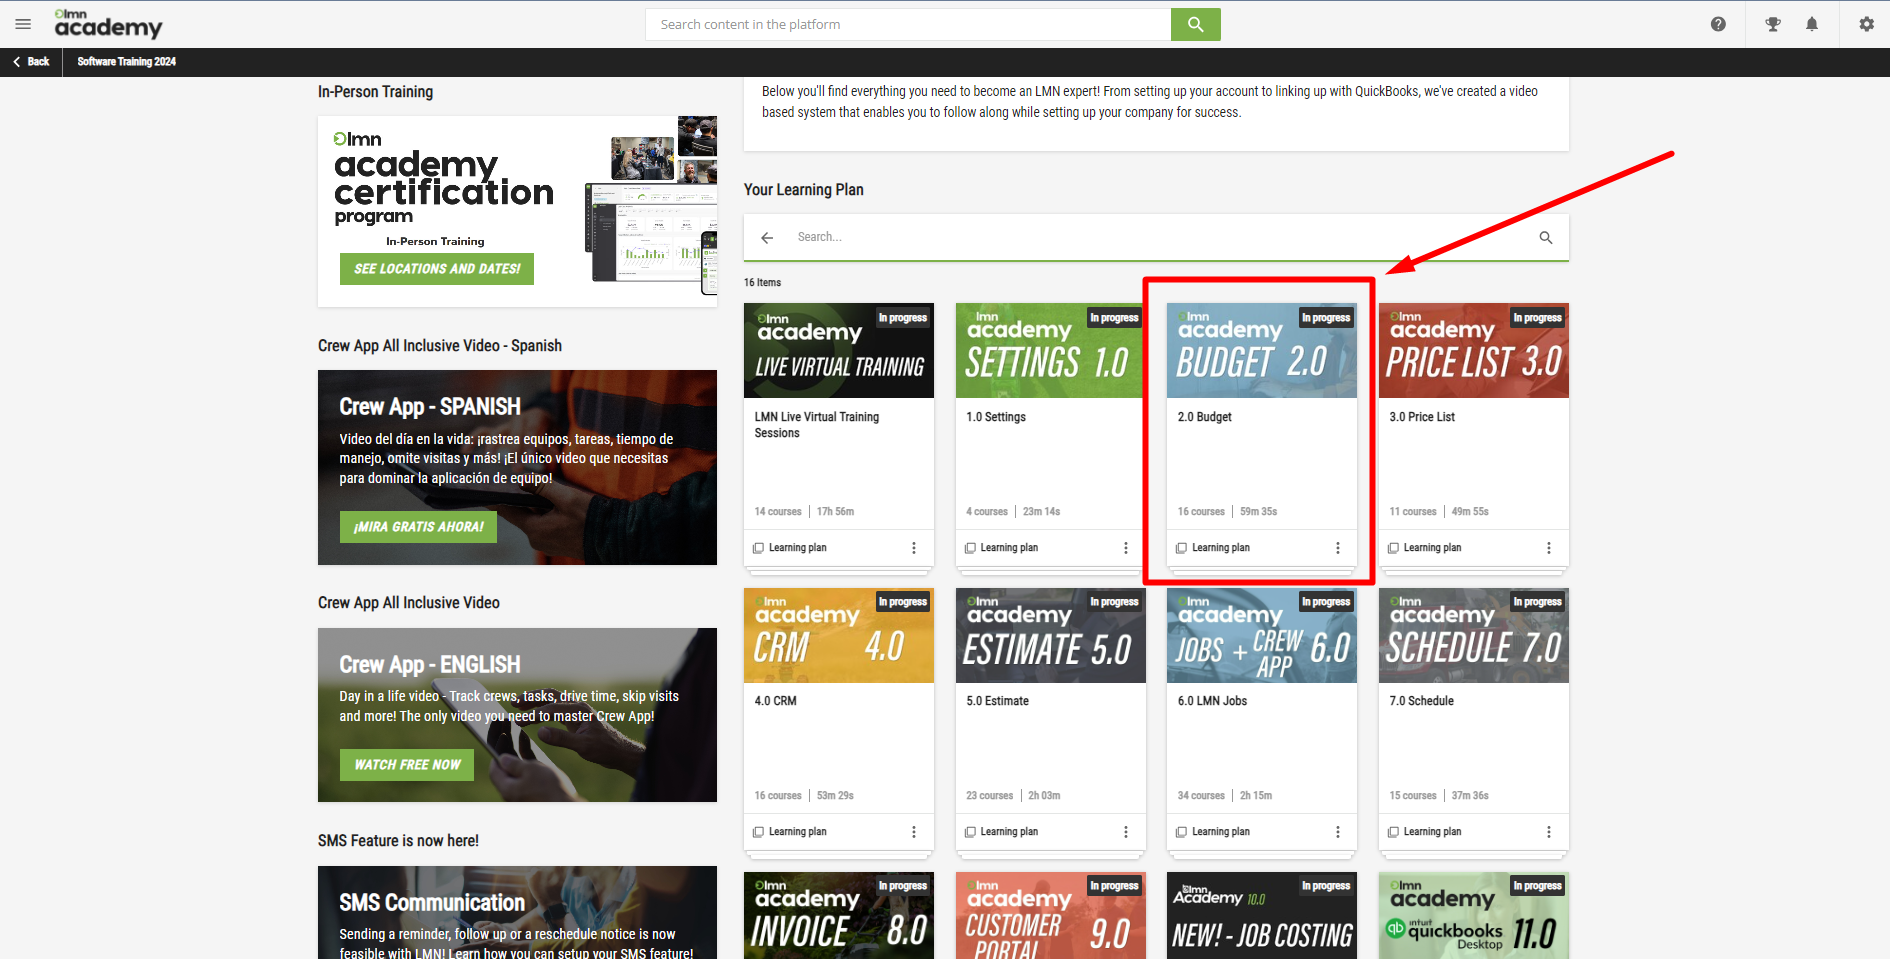Open options menu for 2.0 Budget card
Viewport: 1890px width, 959px height.
[1337, 548]
